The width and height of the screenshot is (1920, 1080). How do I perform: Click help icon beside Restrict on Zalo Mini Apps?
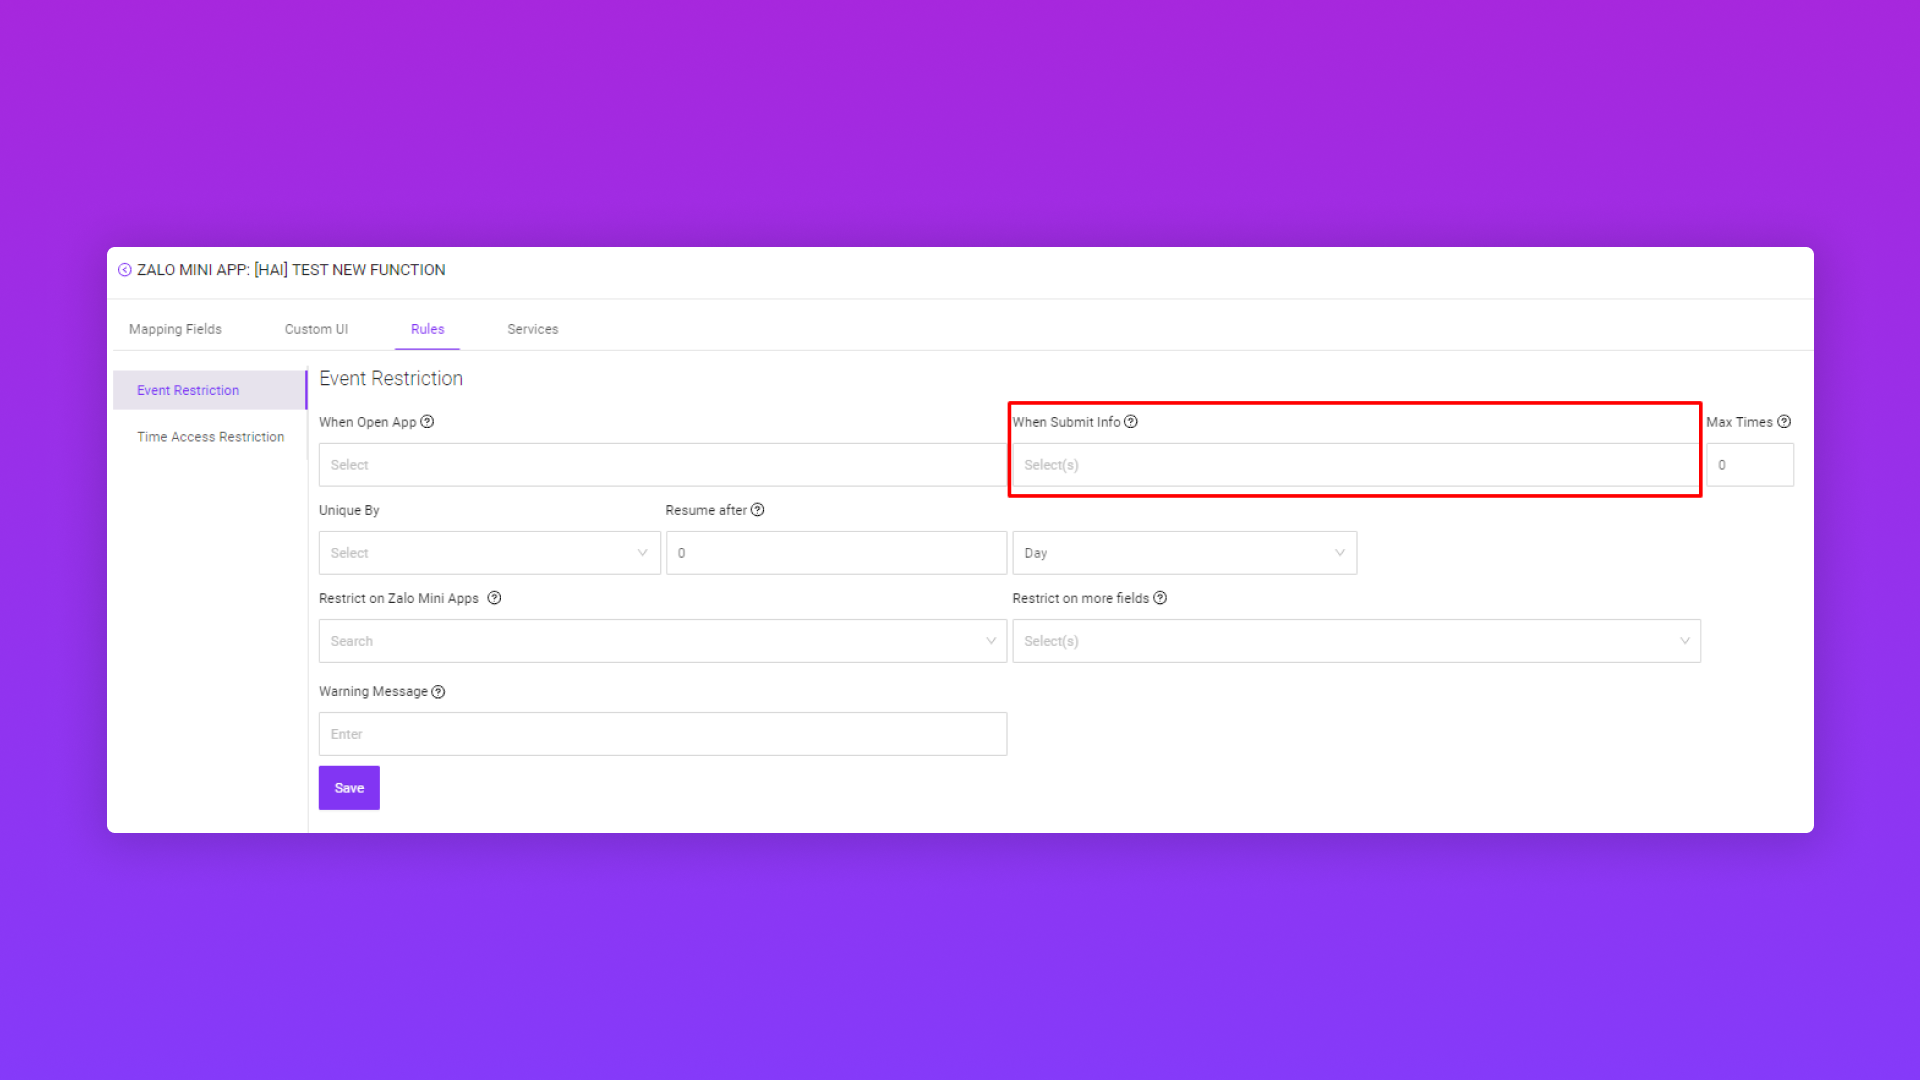pos(494,598)
